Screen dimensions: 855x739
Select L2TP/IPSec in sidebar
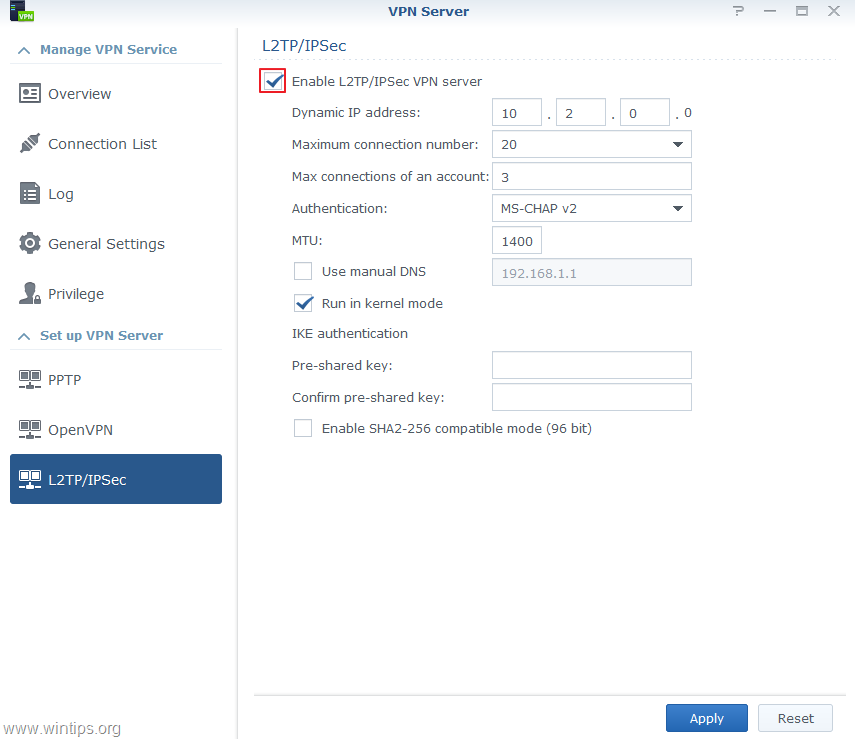[116, 479]
